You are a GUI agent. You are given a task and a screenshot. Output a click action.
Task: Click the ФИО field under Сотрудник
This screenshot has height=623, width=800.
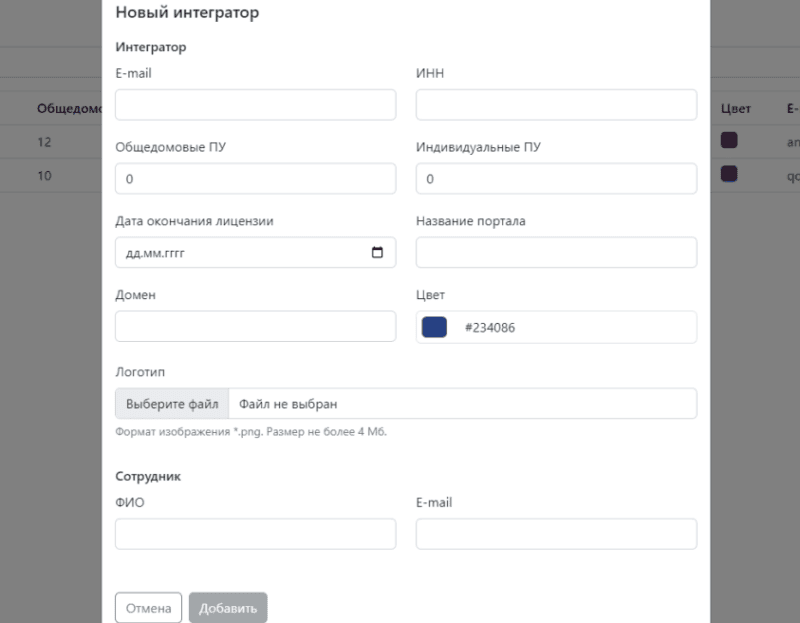coord(255,534)
